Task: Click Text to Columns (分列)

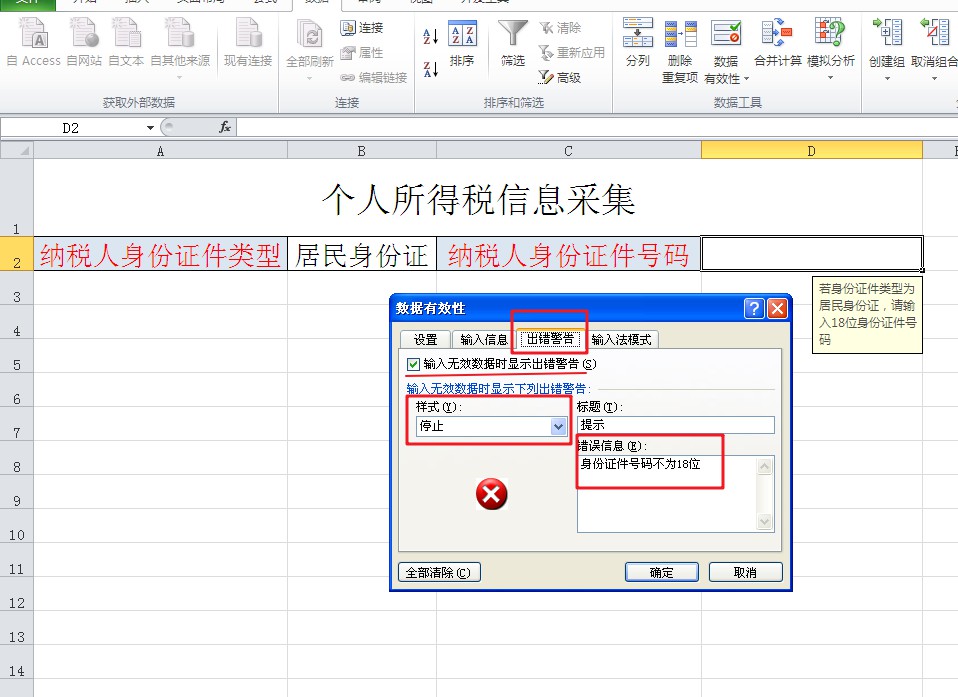Action: [638, 42]
